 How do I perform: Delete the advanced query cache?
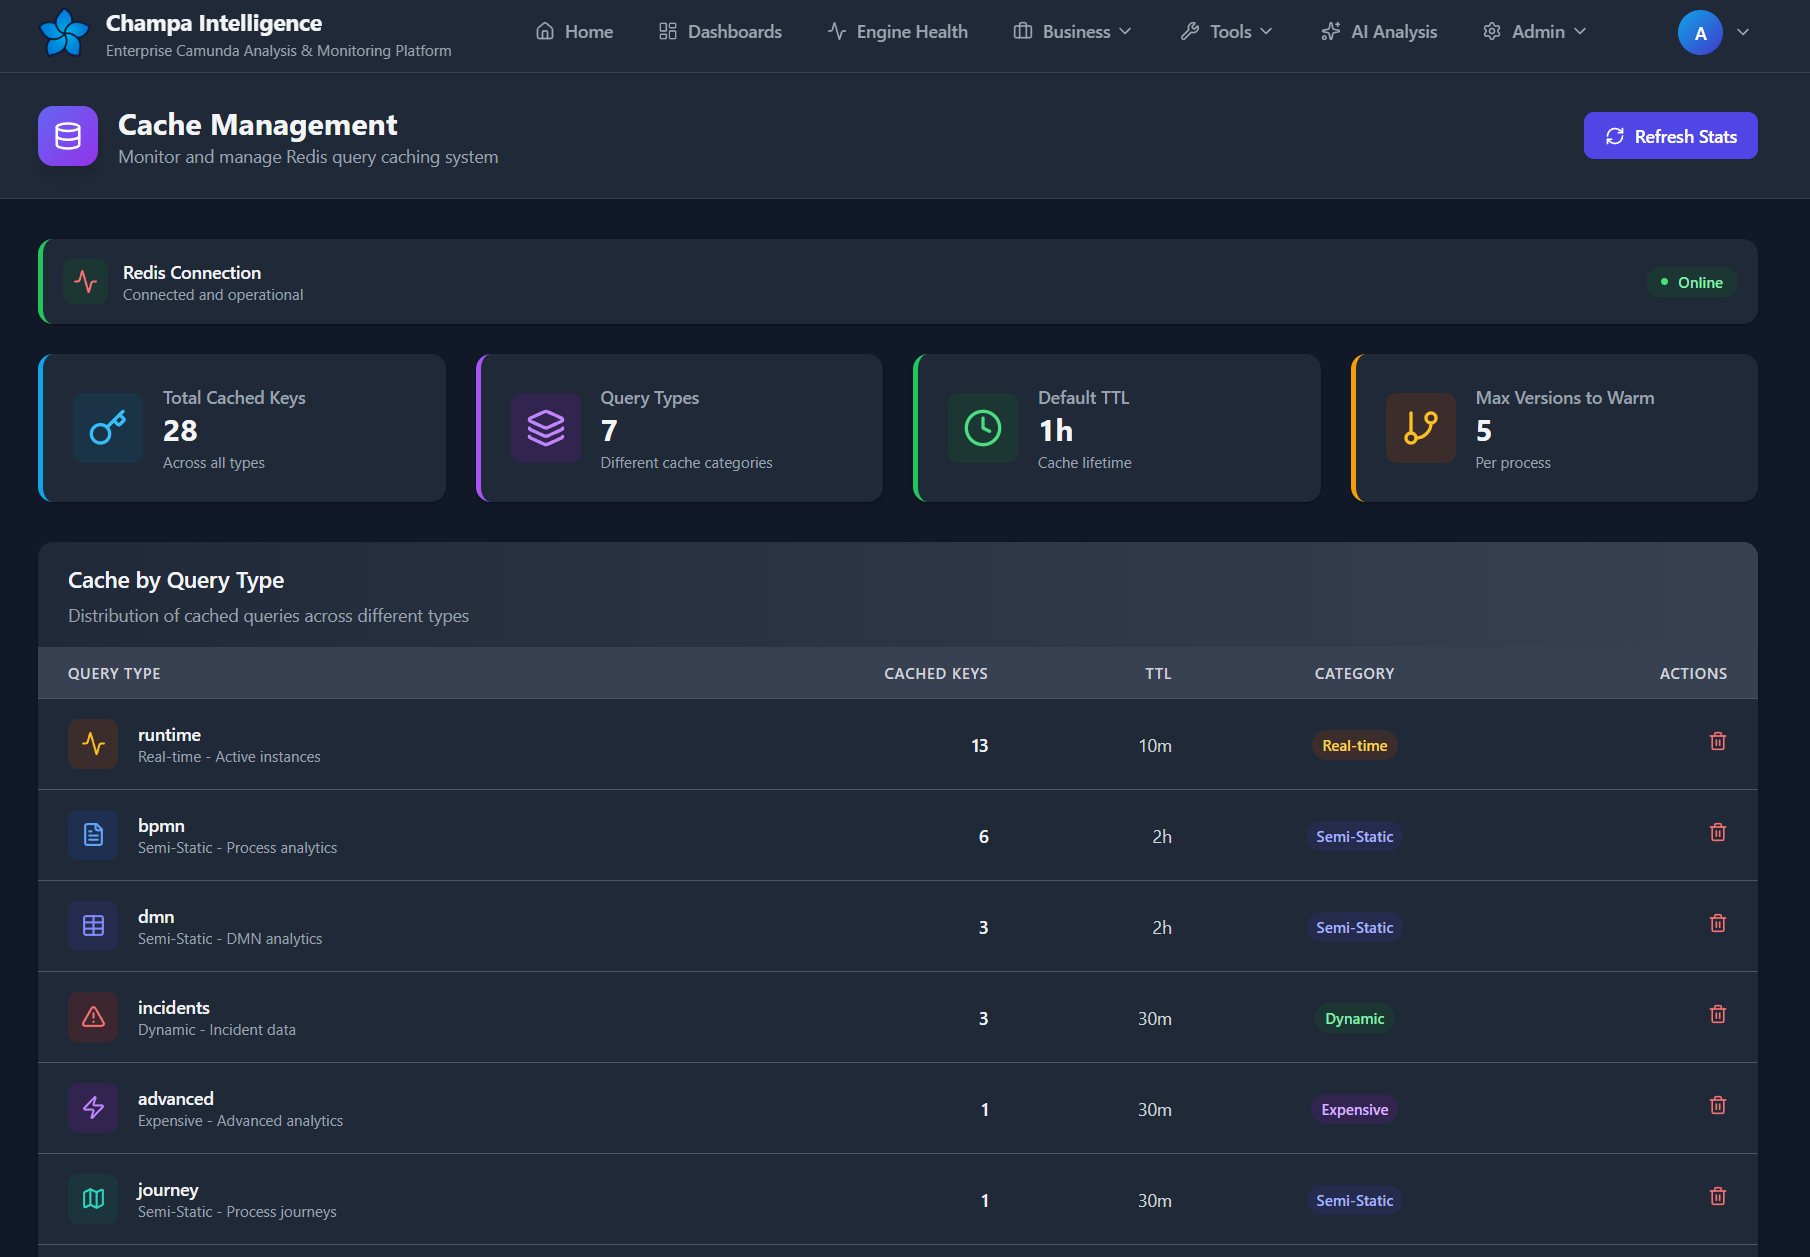(1717, 1105)
